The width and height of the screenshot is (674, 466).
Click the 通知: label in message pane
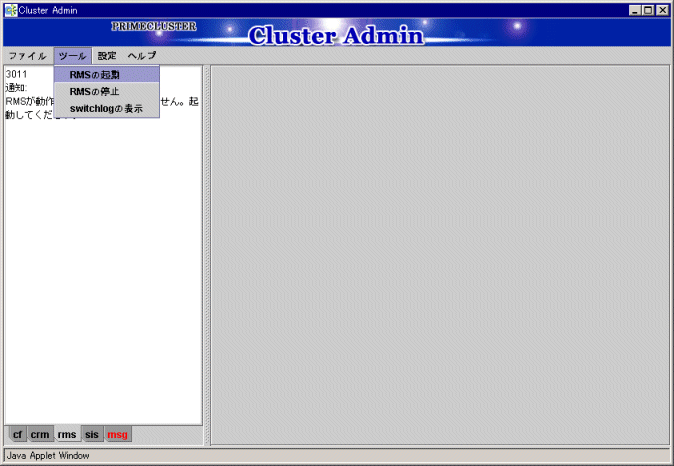(x=16, y=88)
